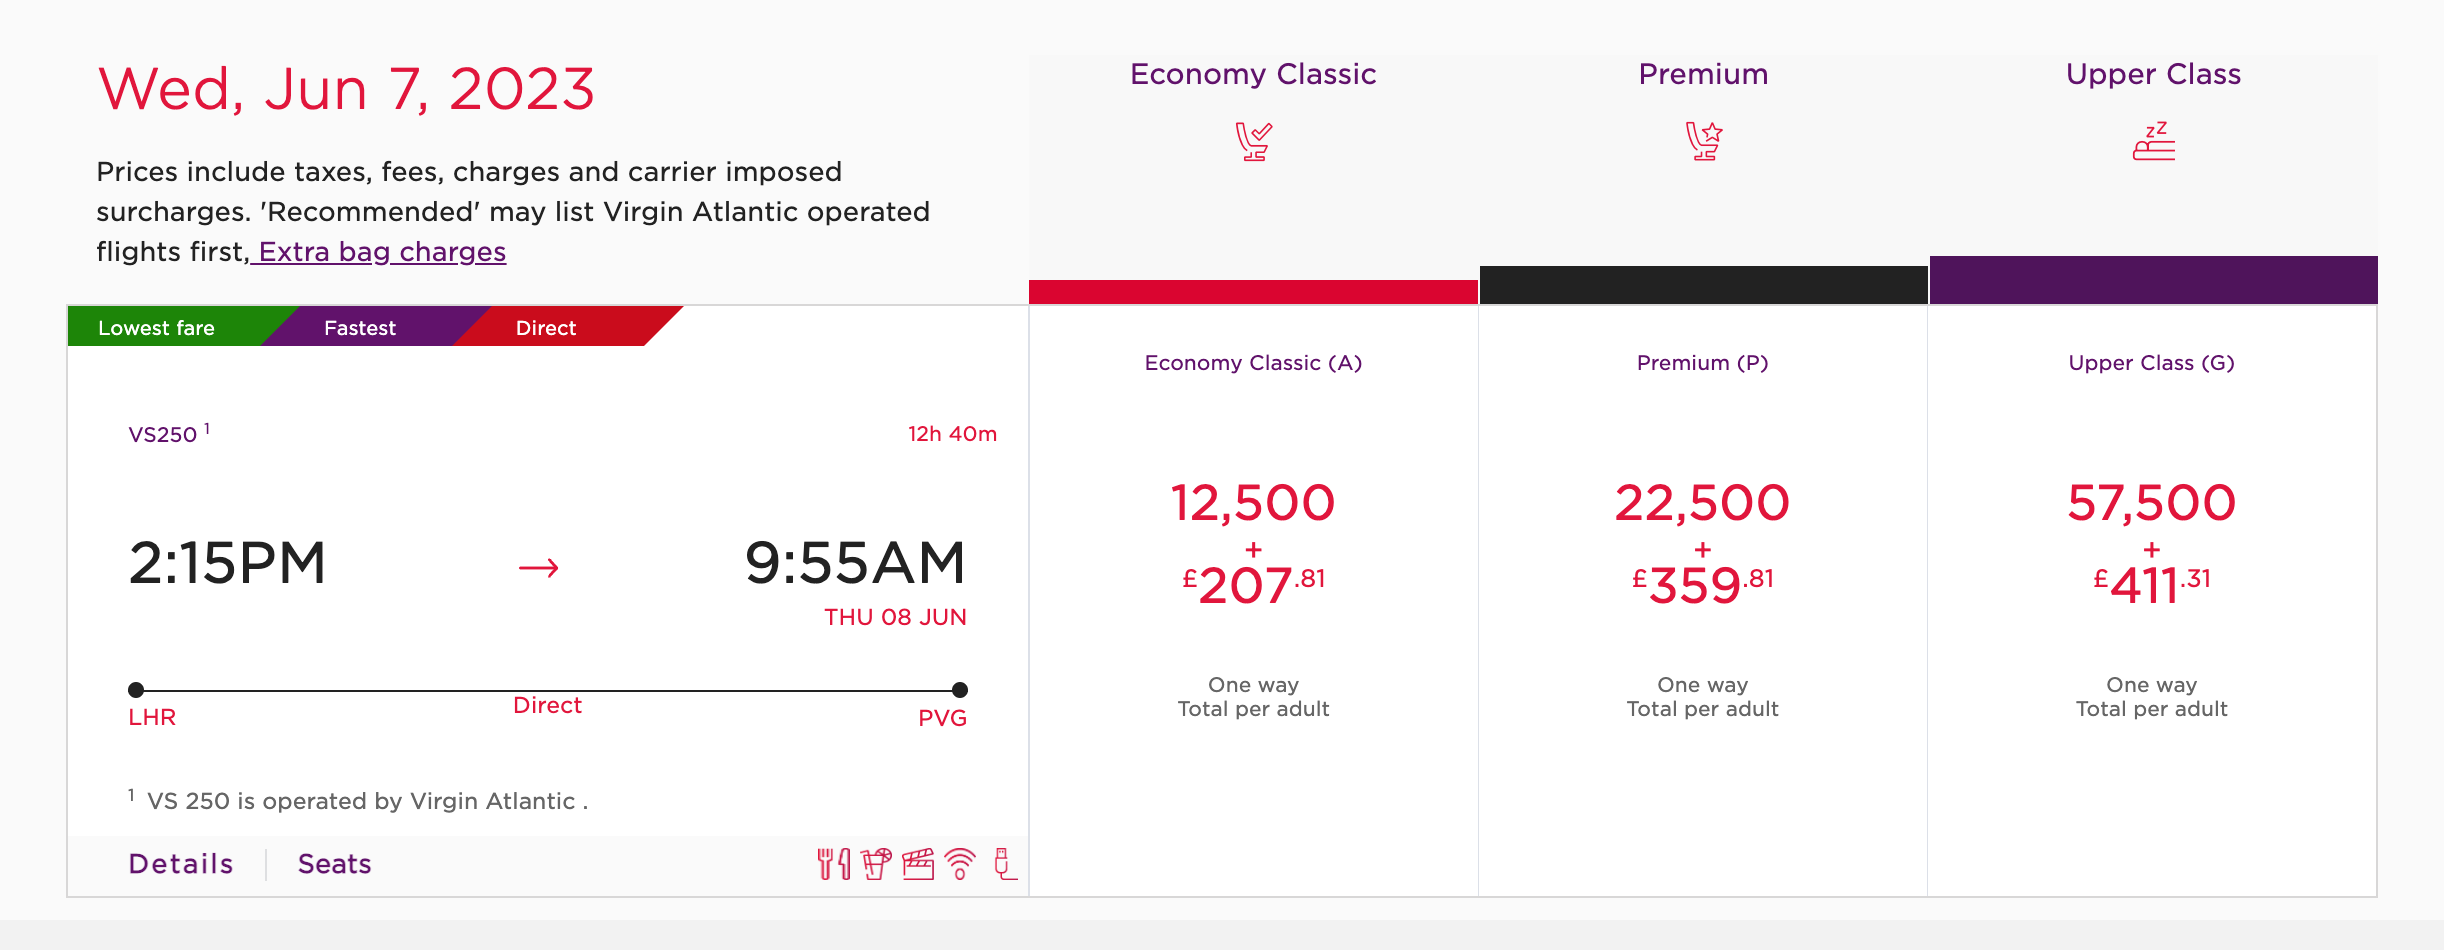This screenshot has width=2444, height=950.
Task: Click the Economy Classic seat icon
Action: (1253, 141)
